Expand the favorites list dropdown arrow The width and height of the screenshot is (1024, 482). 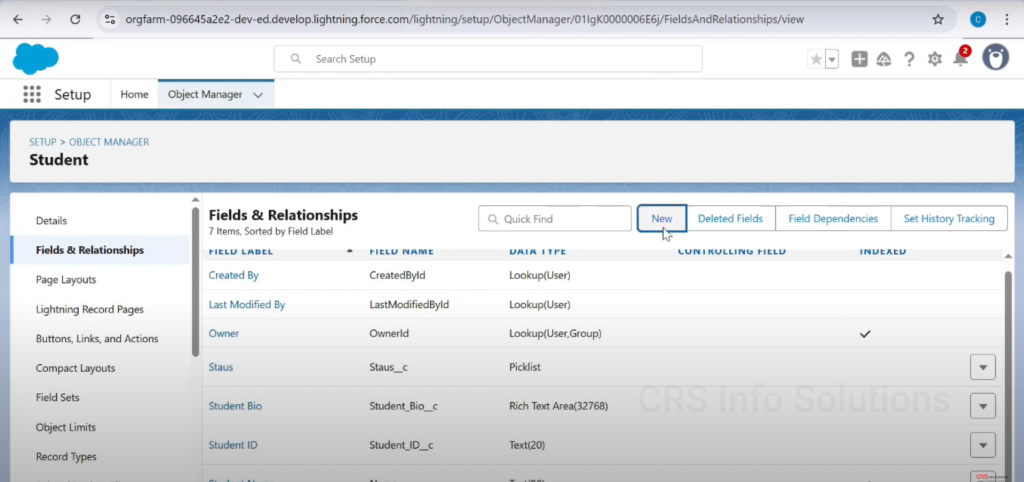[832, 59]
